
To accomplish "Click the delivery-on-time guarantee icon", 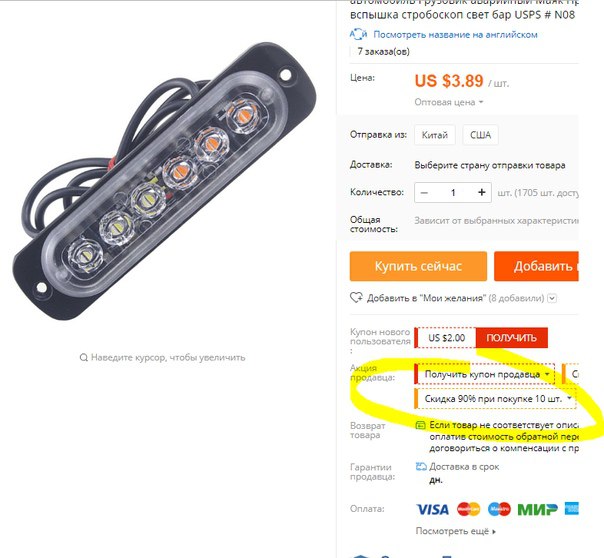I will pyautogui.click(x=421, y=467).
